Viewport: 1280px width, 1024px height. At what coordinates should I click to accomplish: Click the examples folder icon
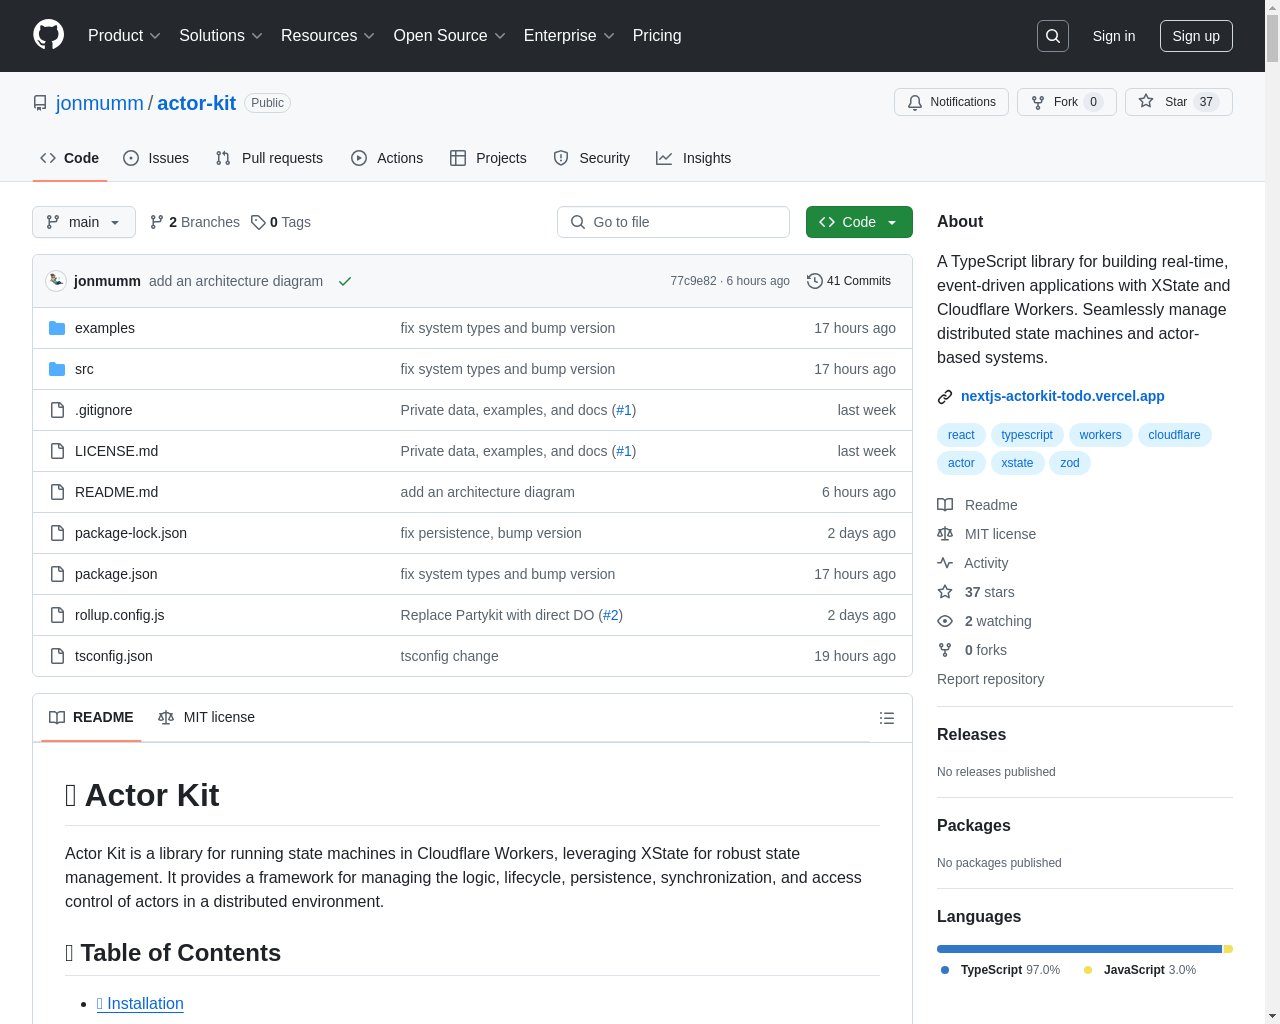click(x=57, y=328)
